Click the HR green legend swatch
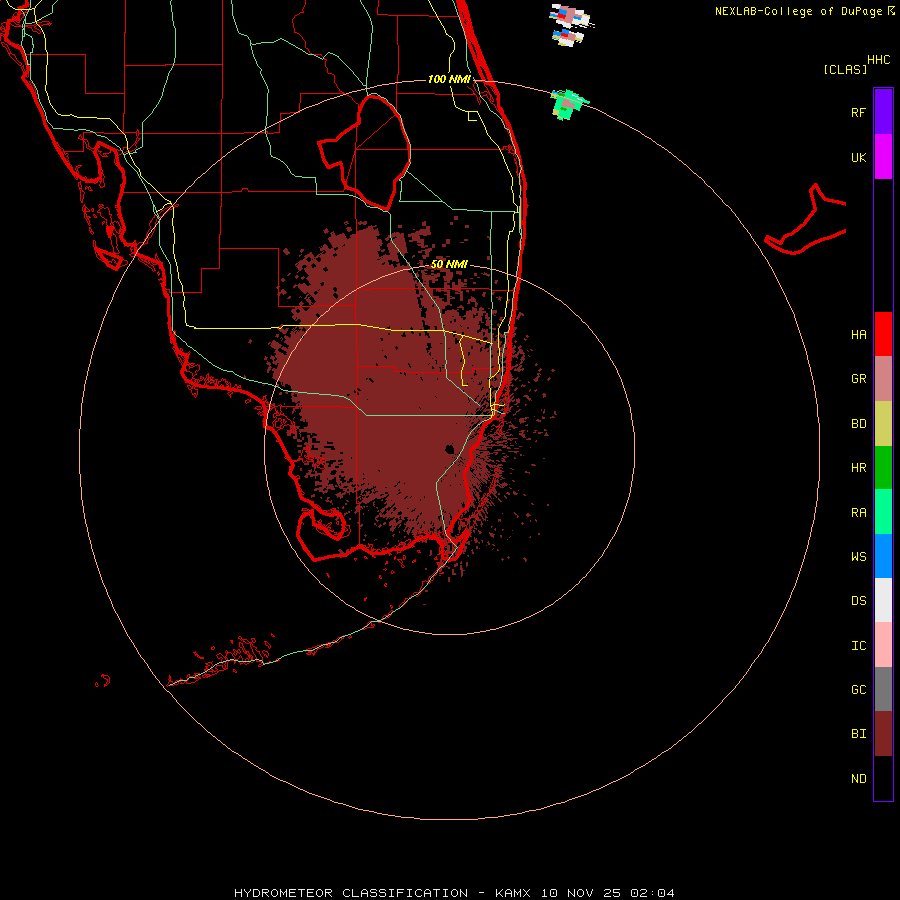 click(883, 468)
